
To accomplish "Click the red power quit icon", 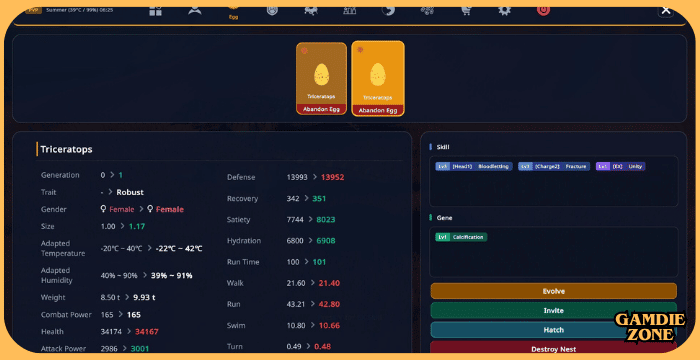I will point(543,11).
